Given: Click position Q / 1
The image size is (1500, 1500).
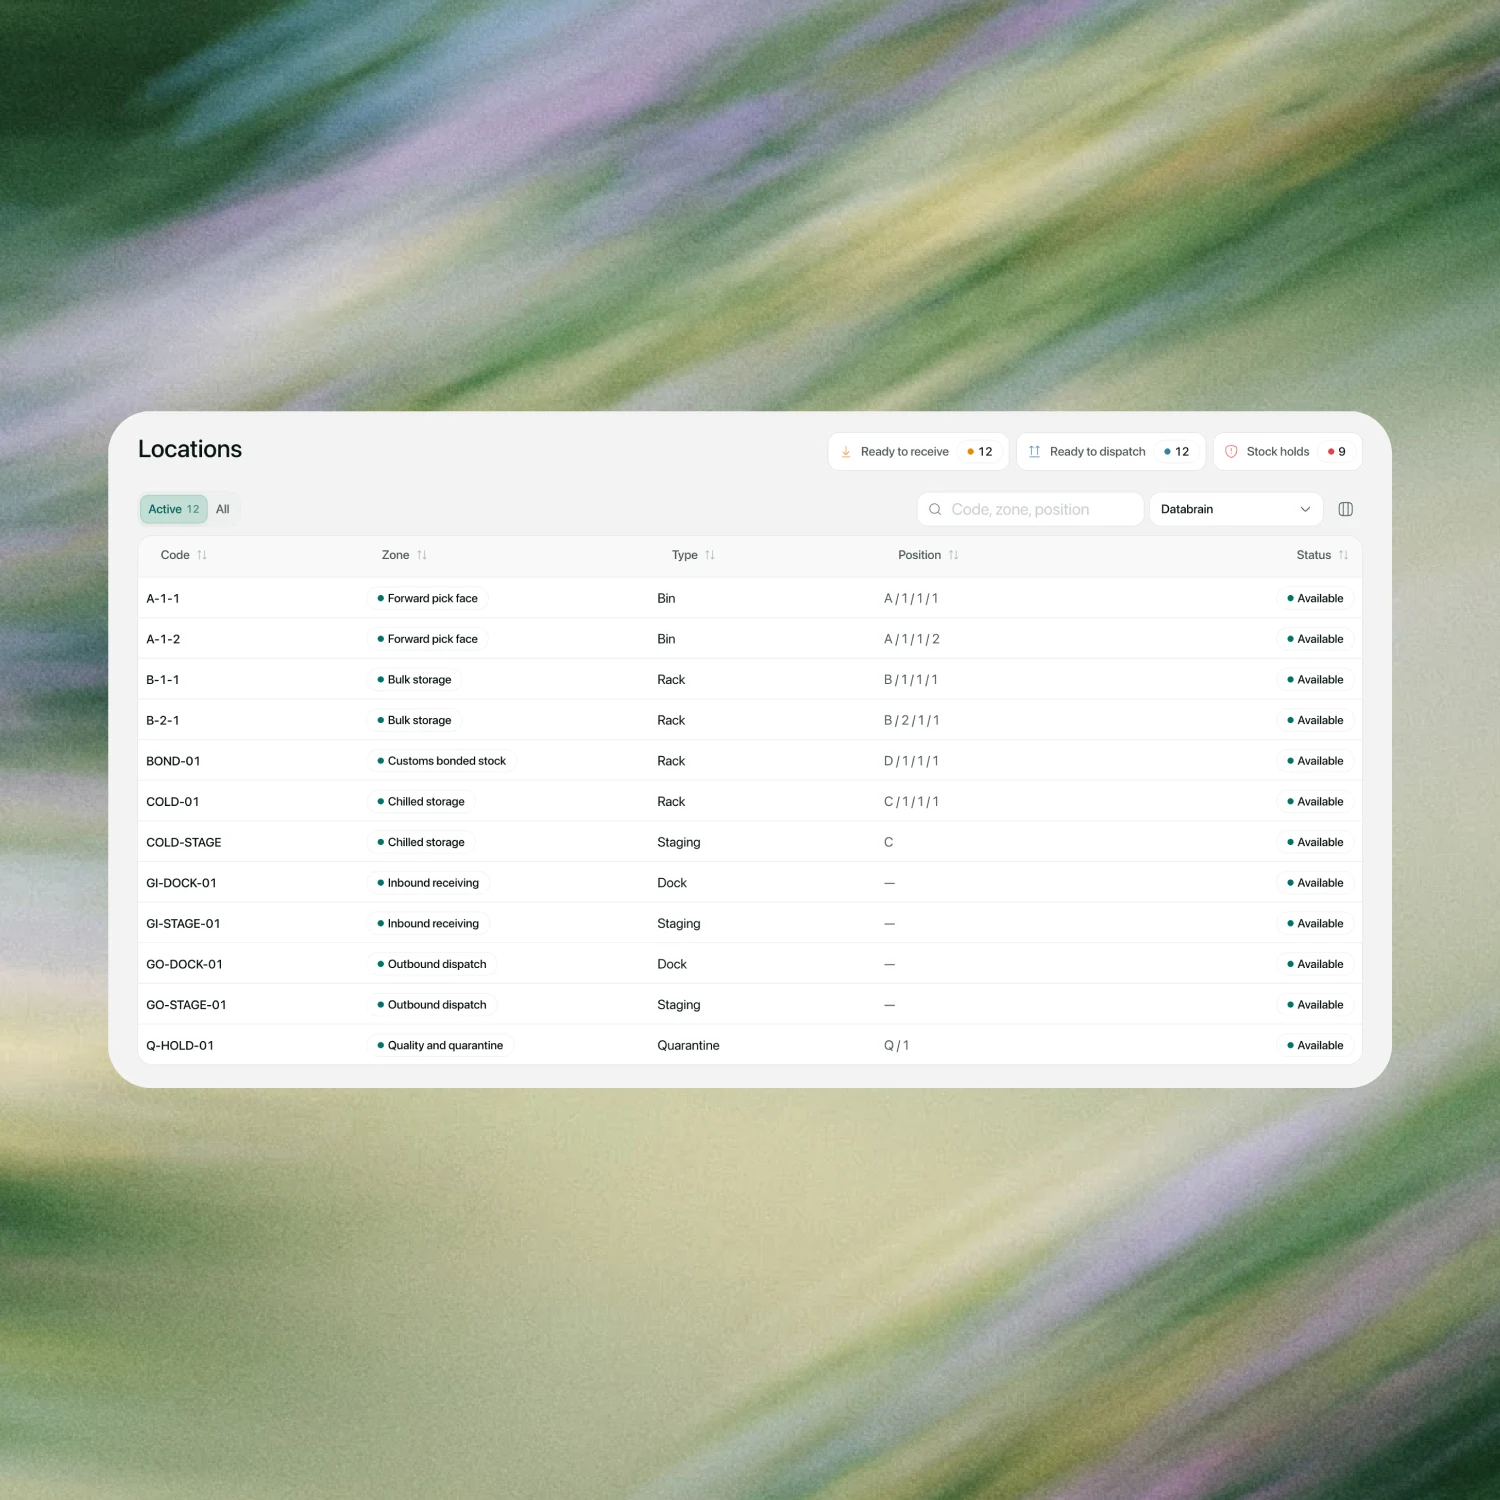Looking at the screenshot, I should tap(897, 1045).
